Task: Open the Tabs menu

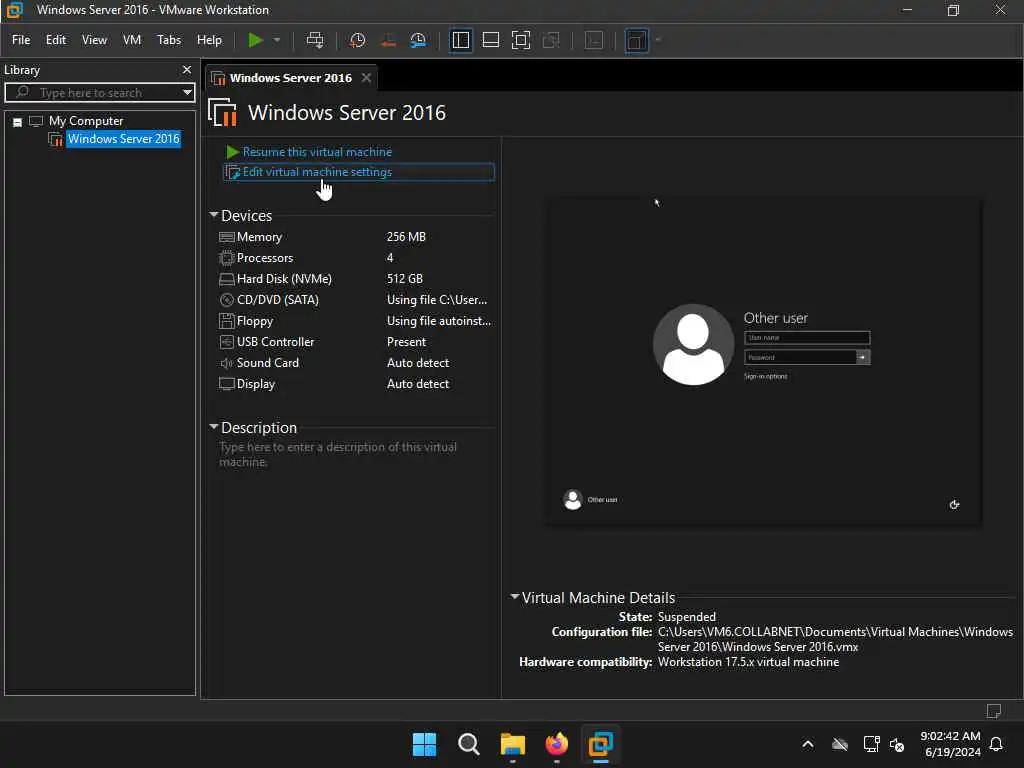Action: coord(168,40)
